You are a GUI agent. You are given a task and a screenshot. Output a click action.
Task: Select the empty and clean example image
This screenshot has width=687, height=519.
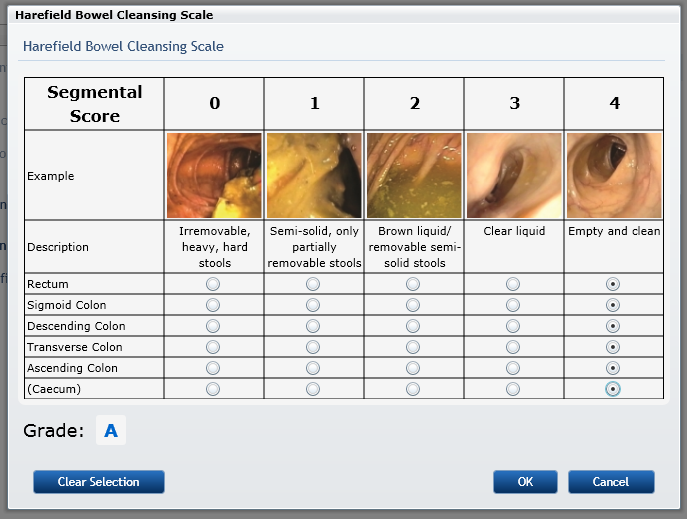click(614, 176)
